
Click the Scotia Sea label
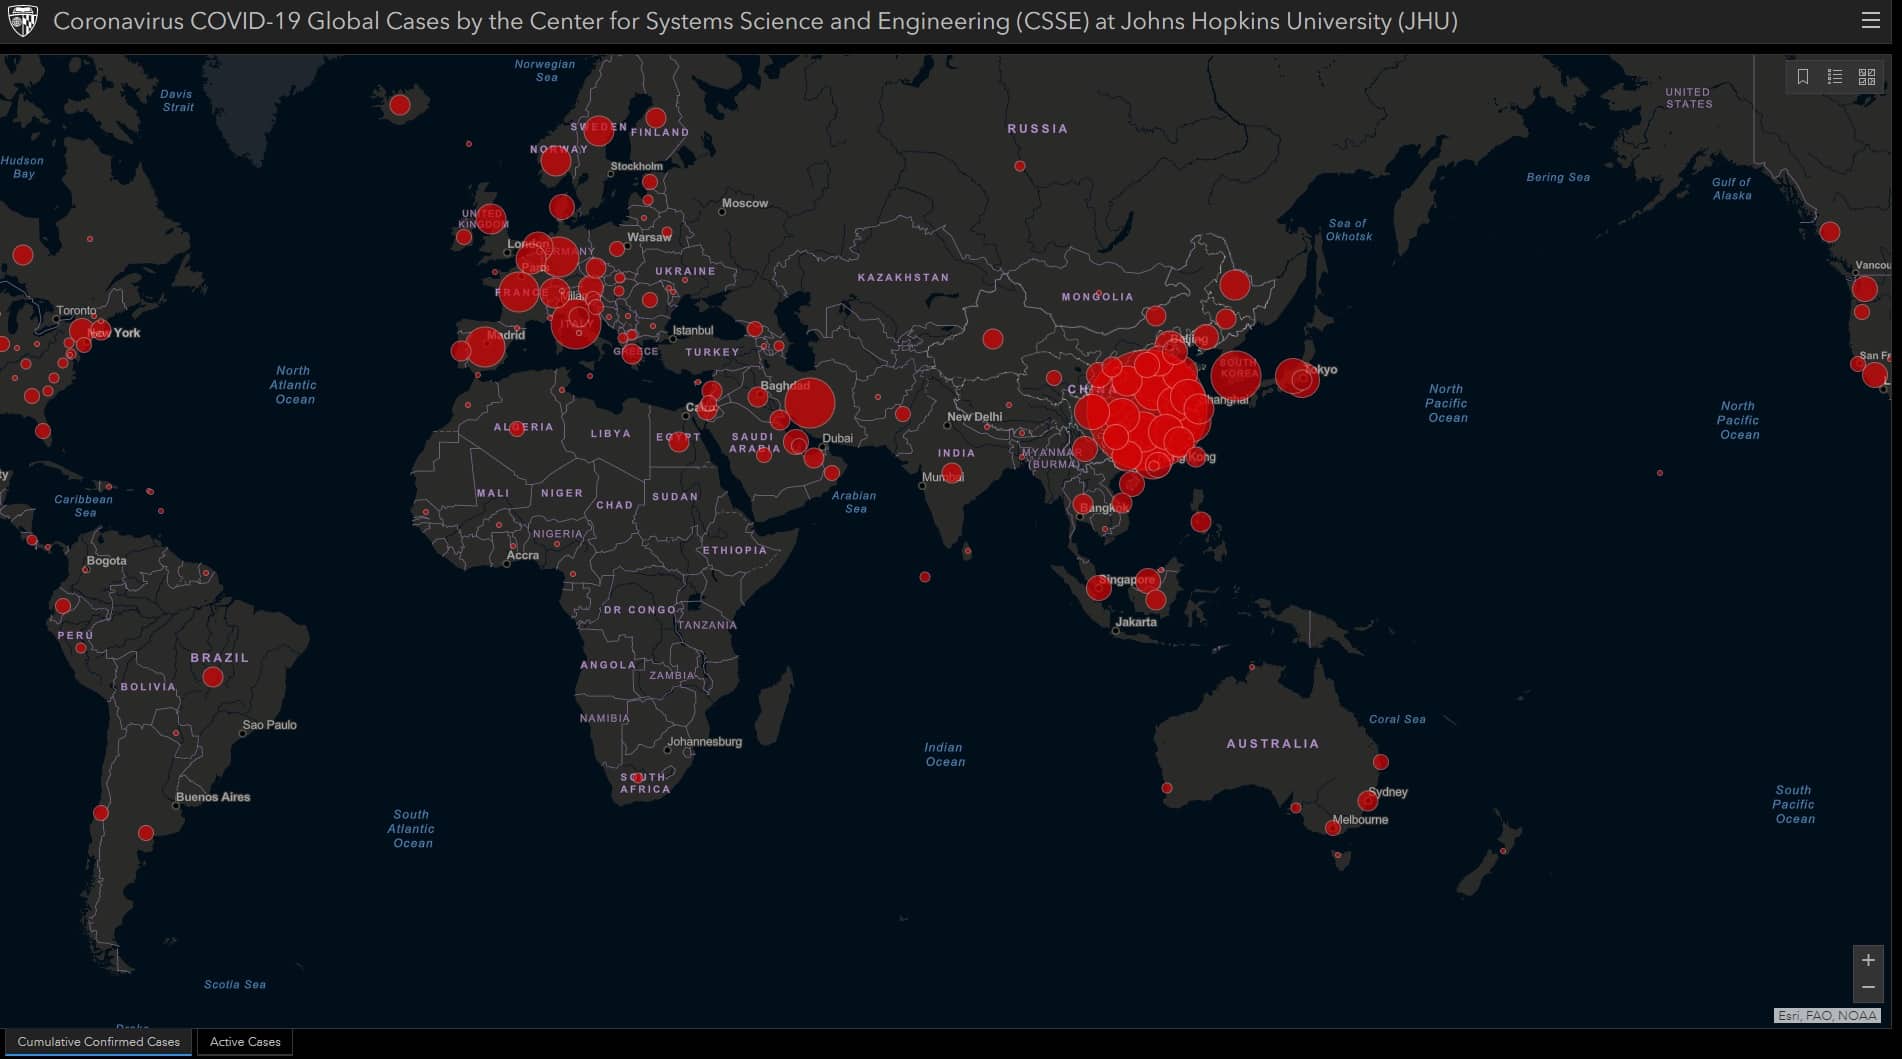click(235, 985)
